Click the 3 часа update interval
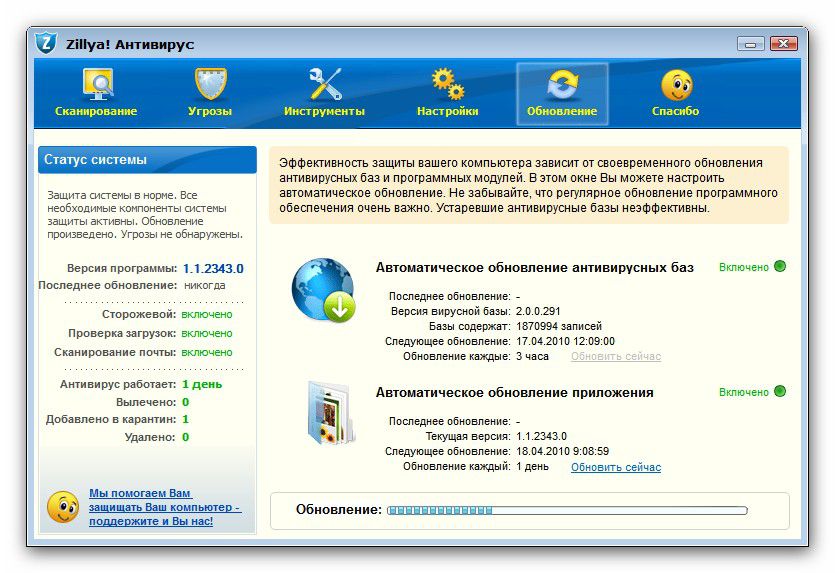 [x=532, y=356]
